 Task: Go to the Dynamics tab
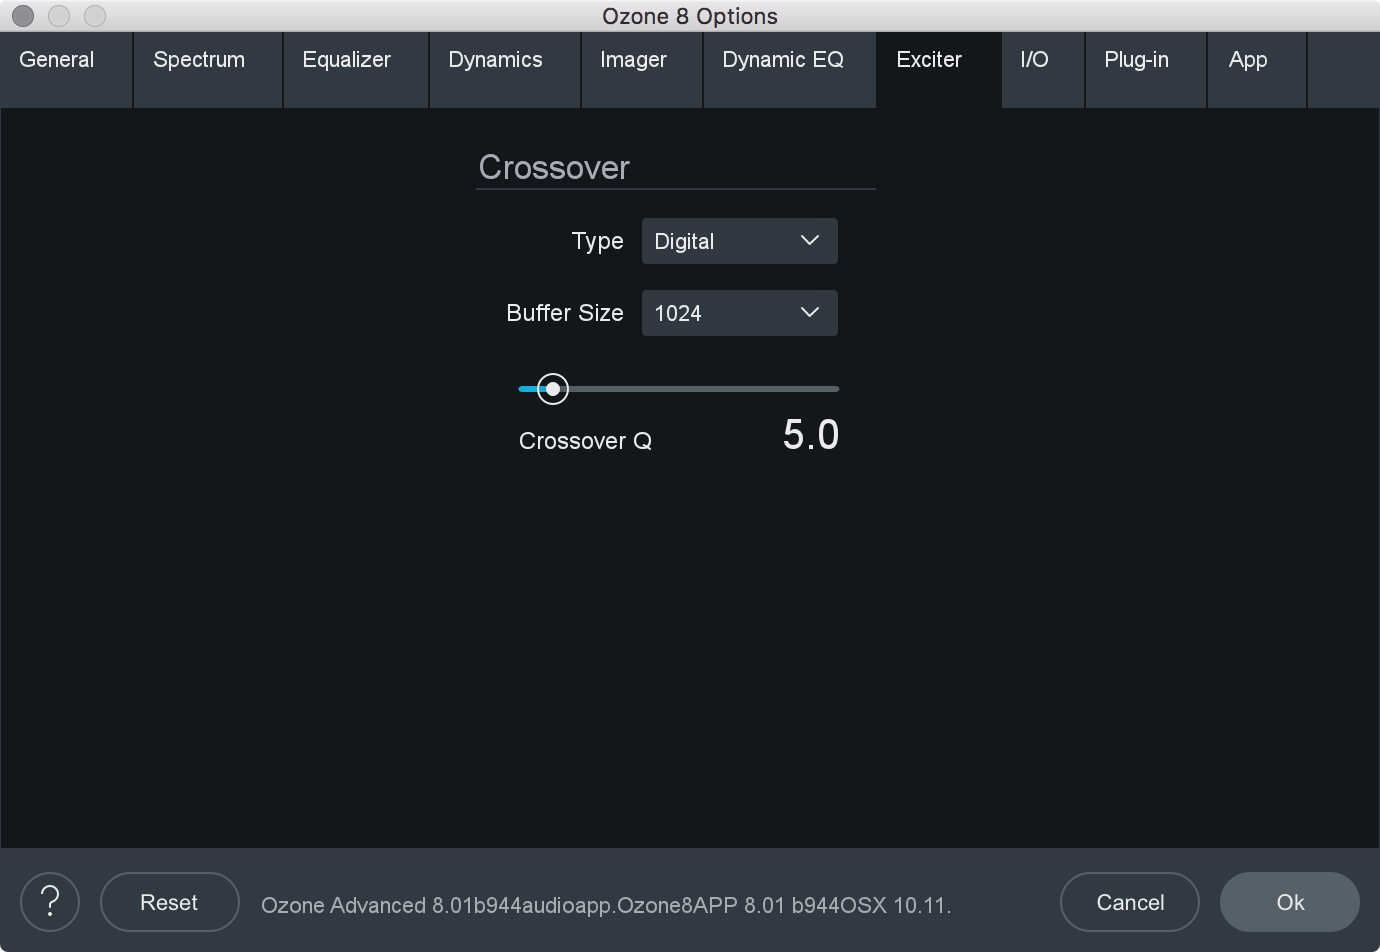pos(505,70)
